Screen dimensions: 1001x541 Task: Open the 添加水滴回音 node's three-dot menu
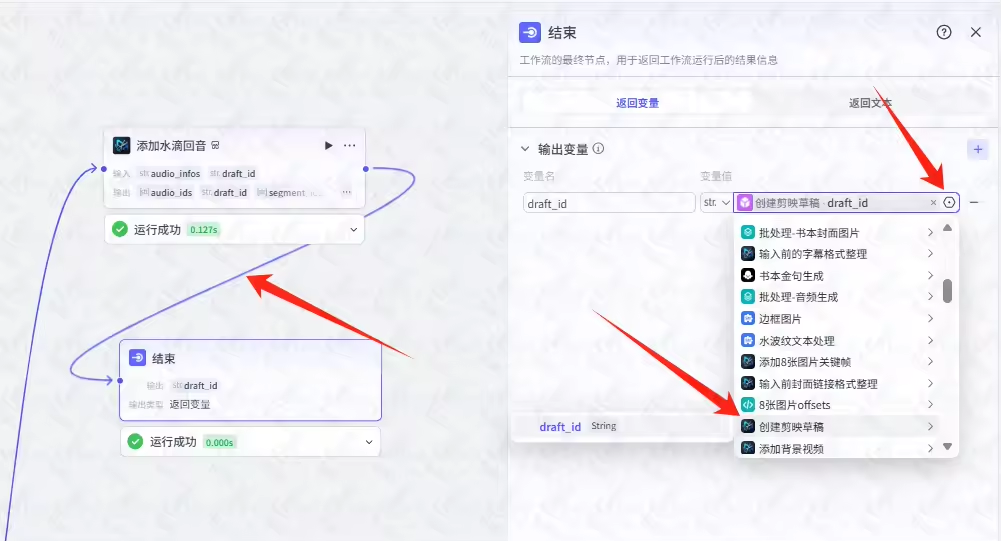tap(349, 146)
